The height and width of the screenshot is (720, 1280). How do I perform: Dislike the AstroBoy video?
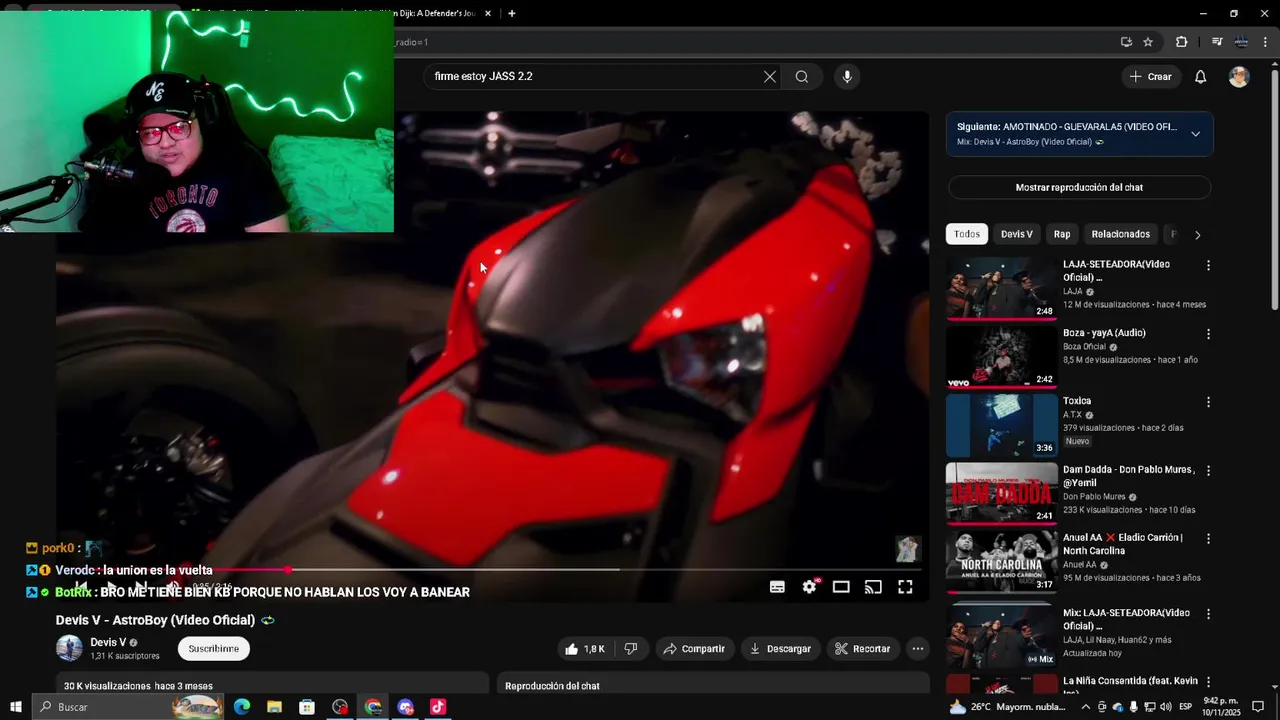pos(631,649)
